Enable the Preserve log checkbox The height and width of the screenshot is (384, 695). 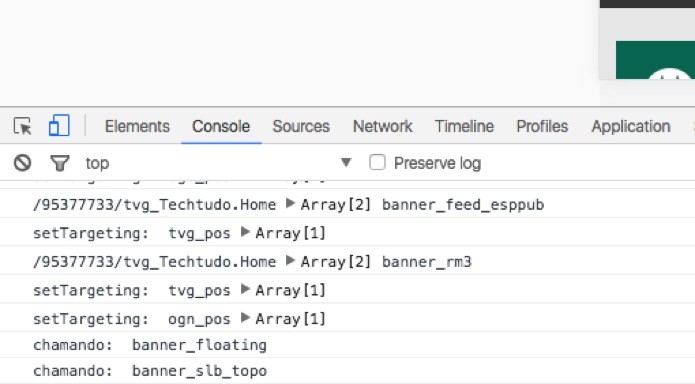377,162
